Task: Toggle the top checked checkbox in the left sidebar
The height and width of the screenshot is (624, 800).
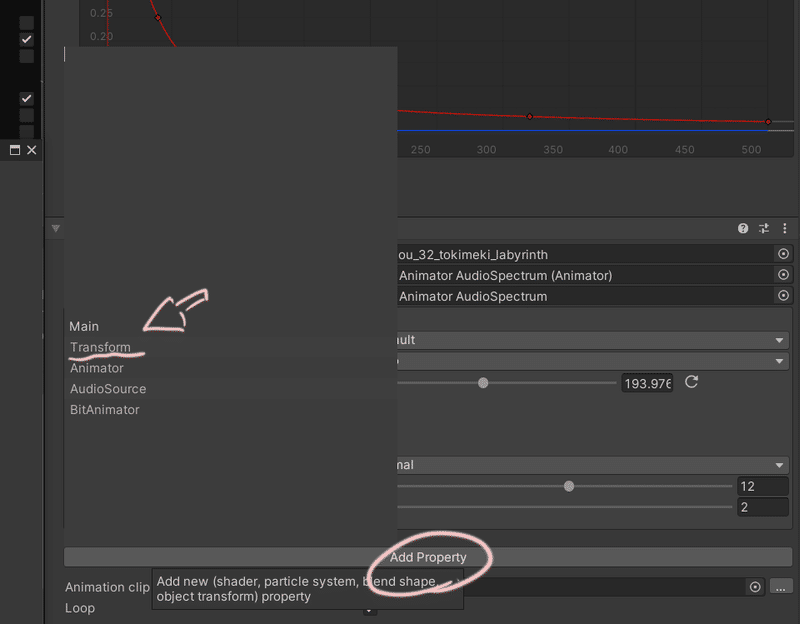Action: click(26, 40)
